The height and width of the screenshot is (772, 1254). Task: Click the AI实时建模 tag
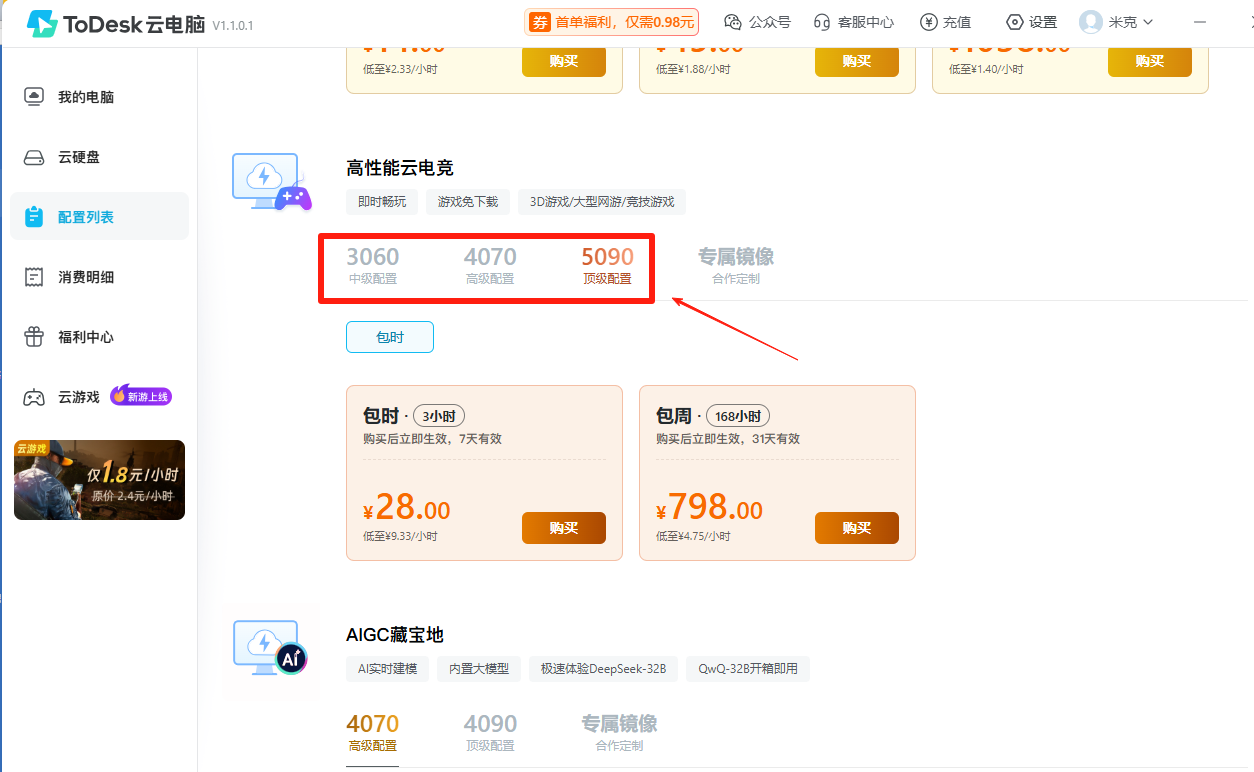point(388,668)
